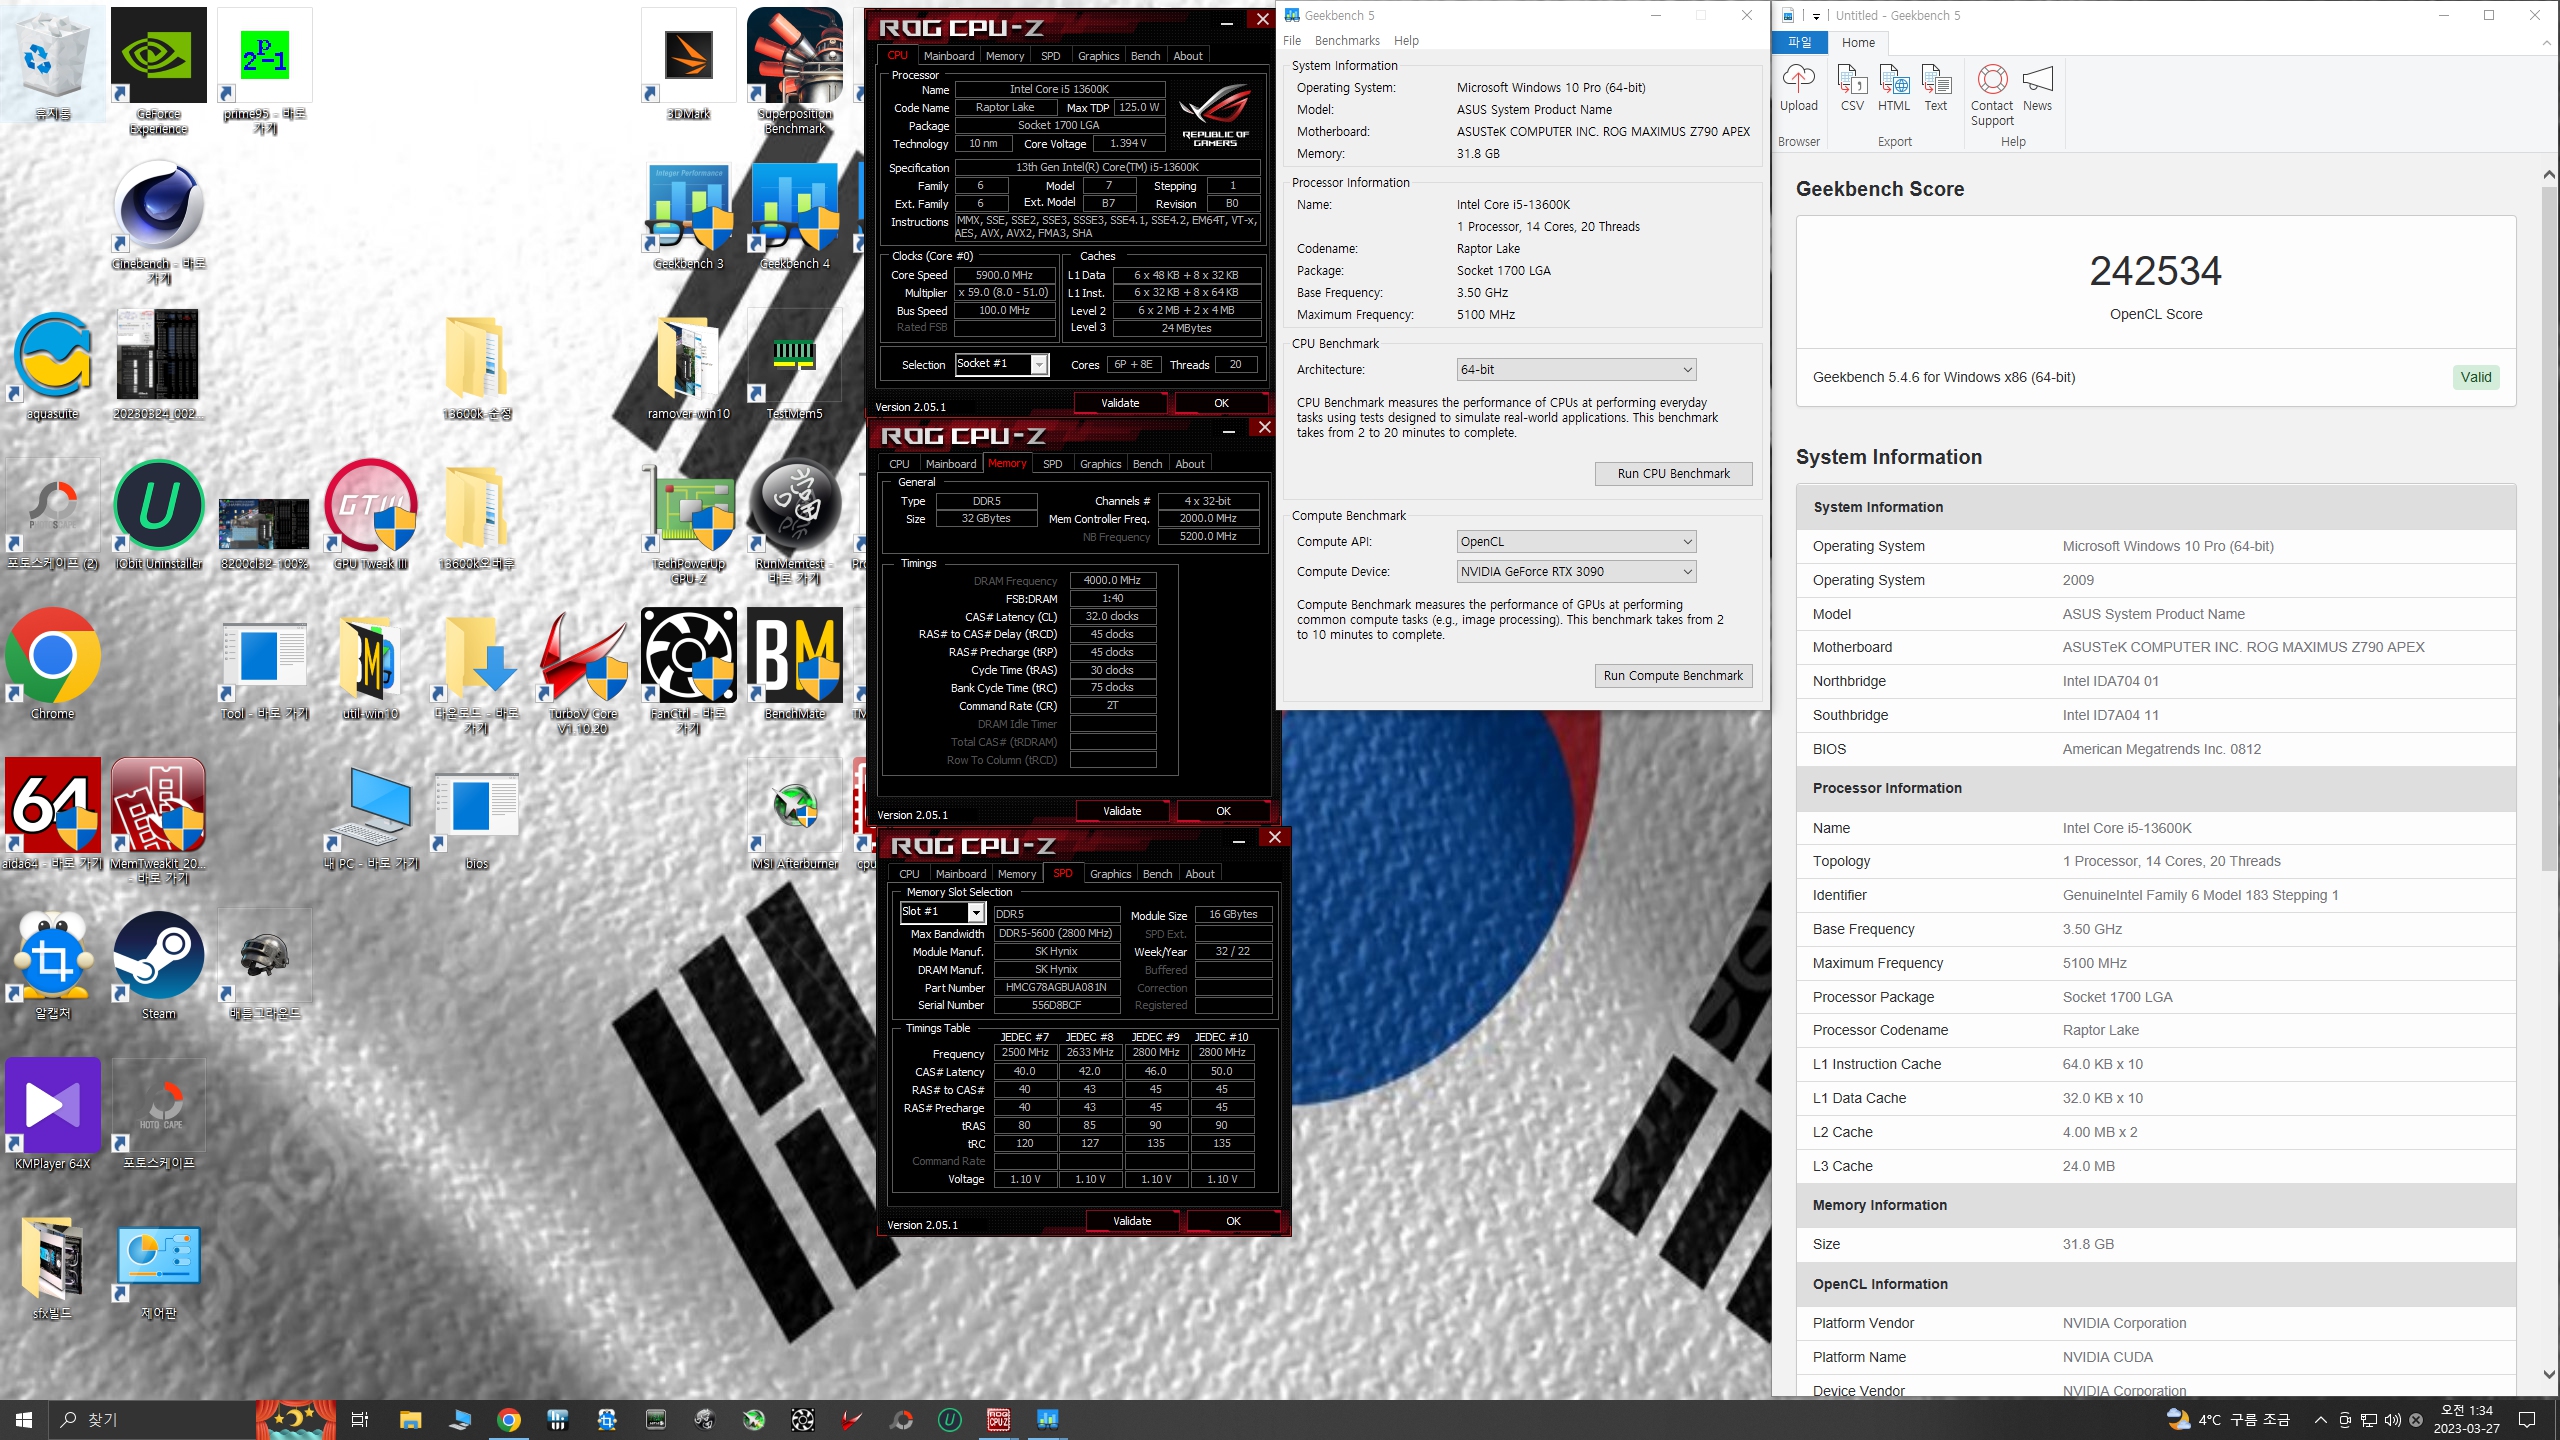The width and height of the screenshot is (2560, 1440).
Task: Open the 3DMark desktop shortcut
Action: pos(688,65)
